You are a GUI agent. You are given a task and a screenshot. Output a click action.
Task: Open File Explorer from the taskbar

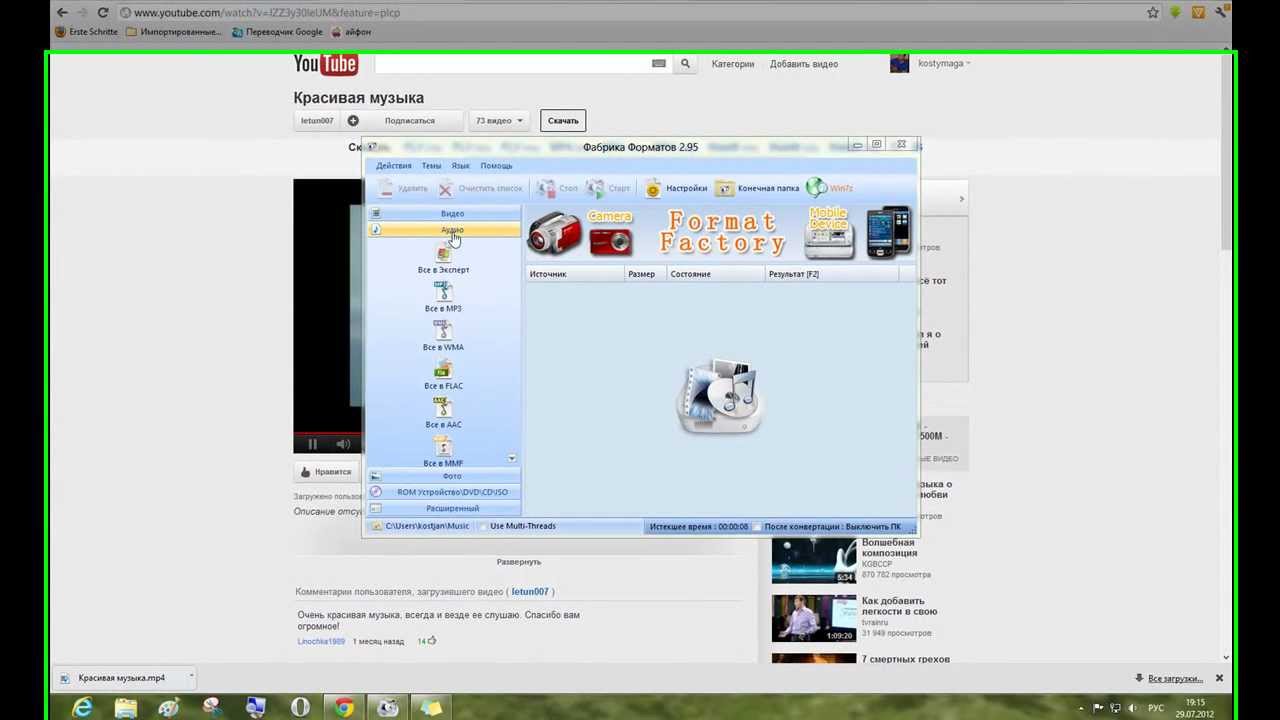click(x=126, y=708)
